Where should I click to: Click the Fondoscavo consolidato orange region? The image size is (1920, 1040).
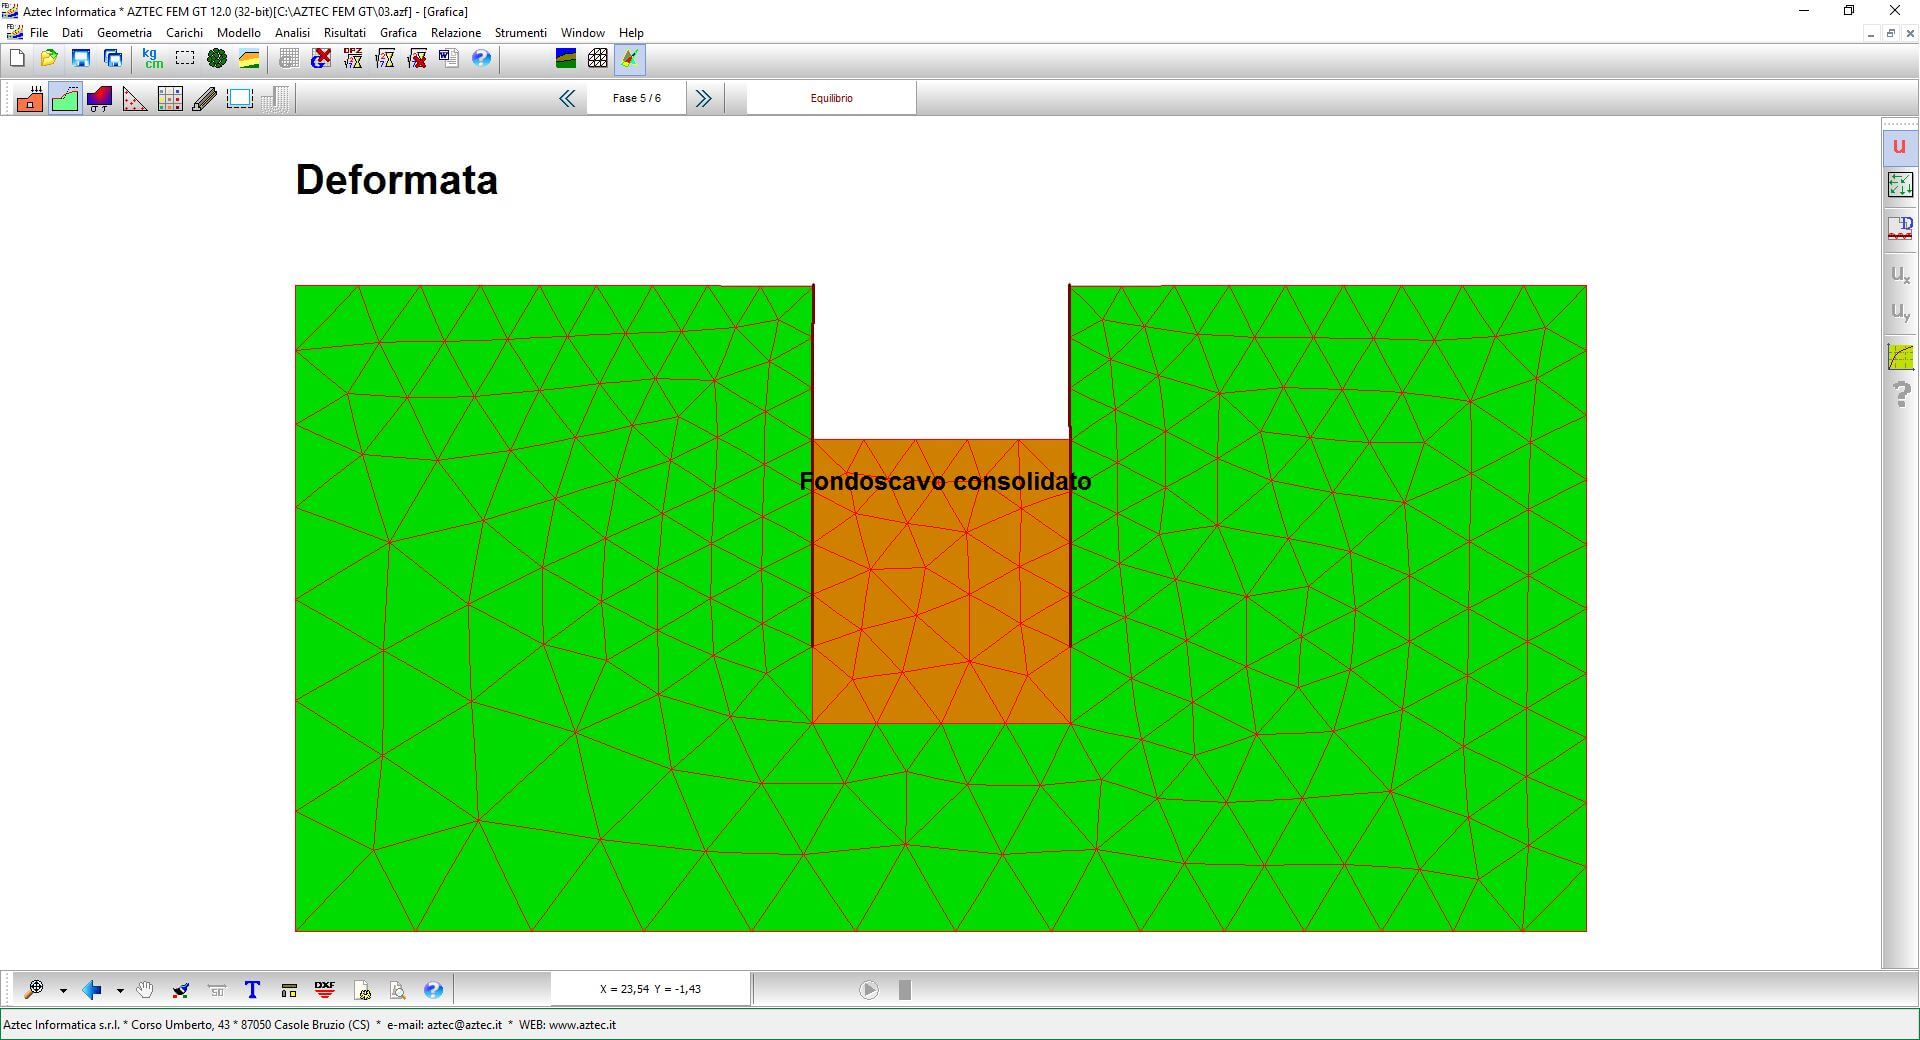[x=940, y=600]
